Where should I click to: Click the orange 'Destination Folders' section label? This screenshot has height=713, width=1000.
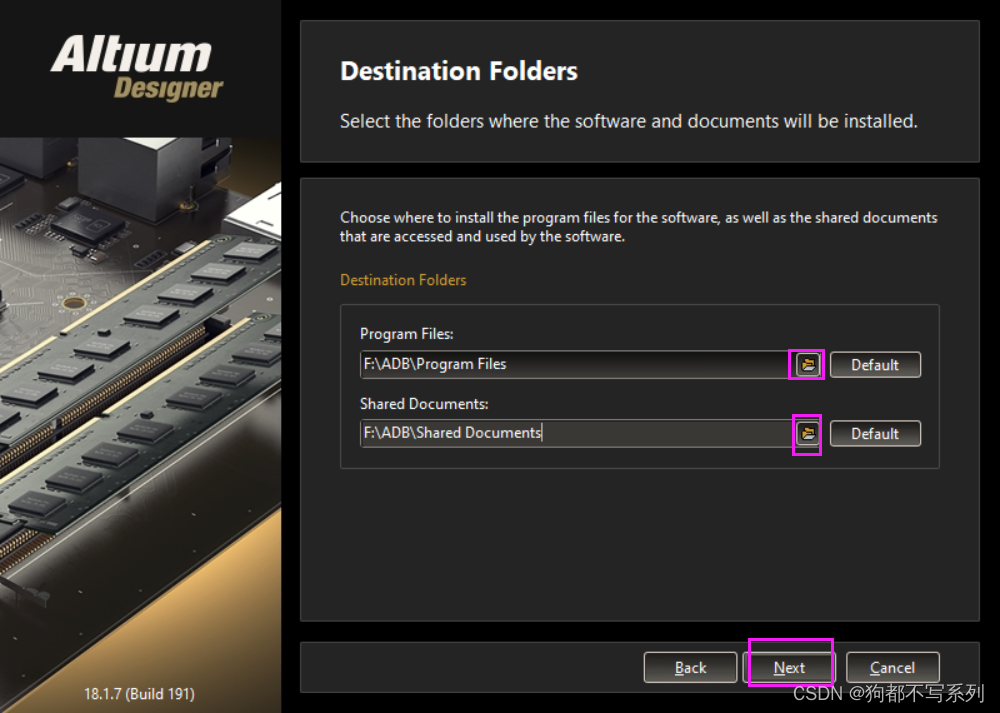403,280
